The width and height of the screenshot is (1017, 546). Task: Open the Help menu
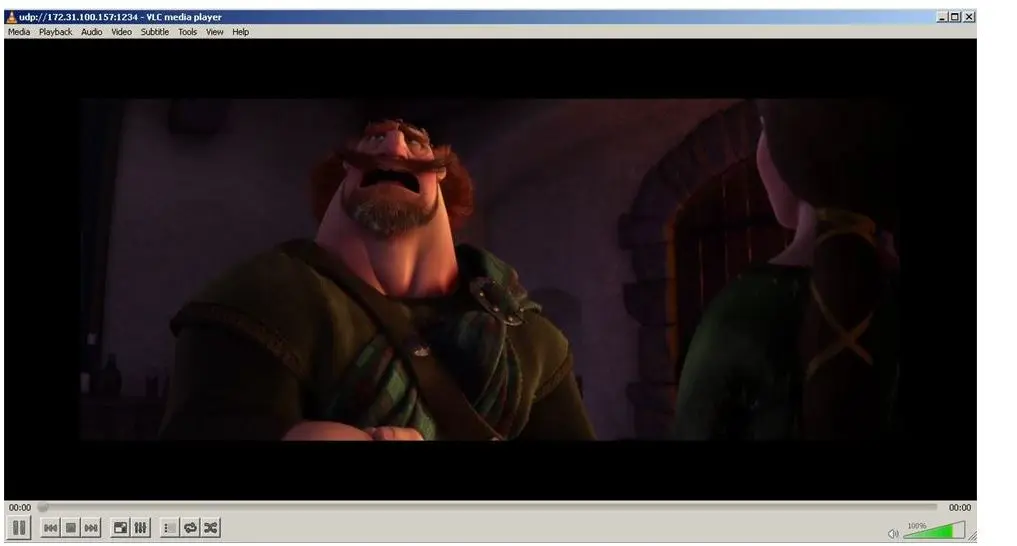(x=241, y=32)
